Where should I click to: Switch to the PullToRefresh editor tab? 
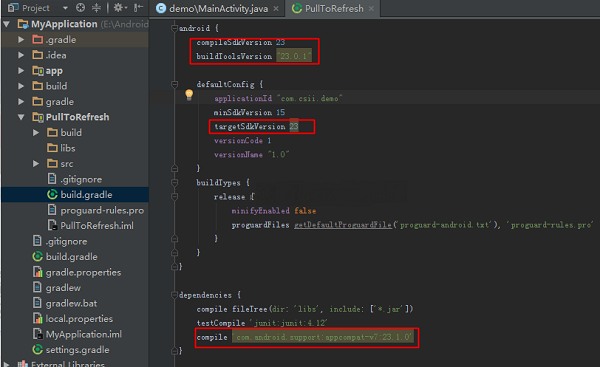(334, 8)
